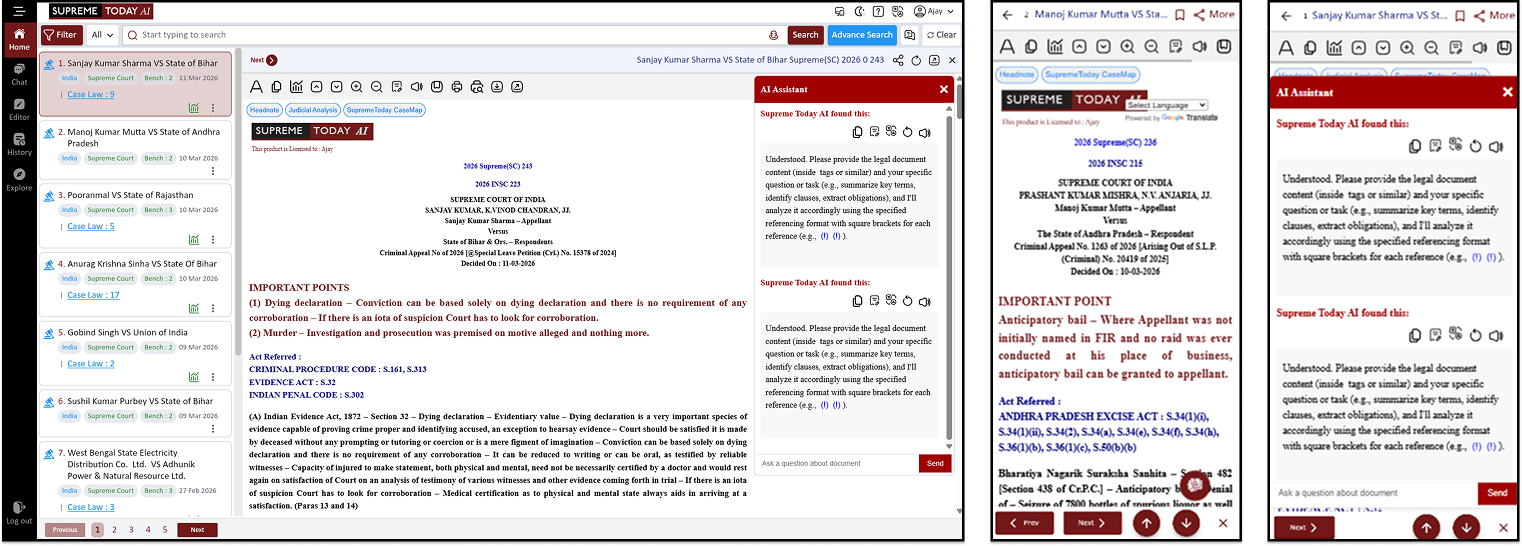Open the Headnote tab in desktop viewer

click(265, 110)
